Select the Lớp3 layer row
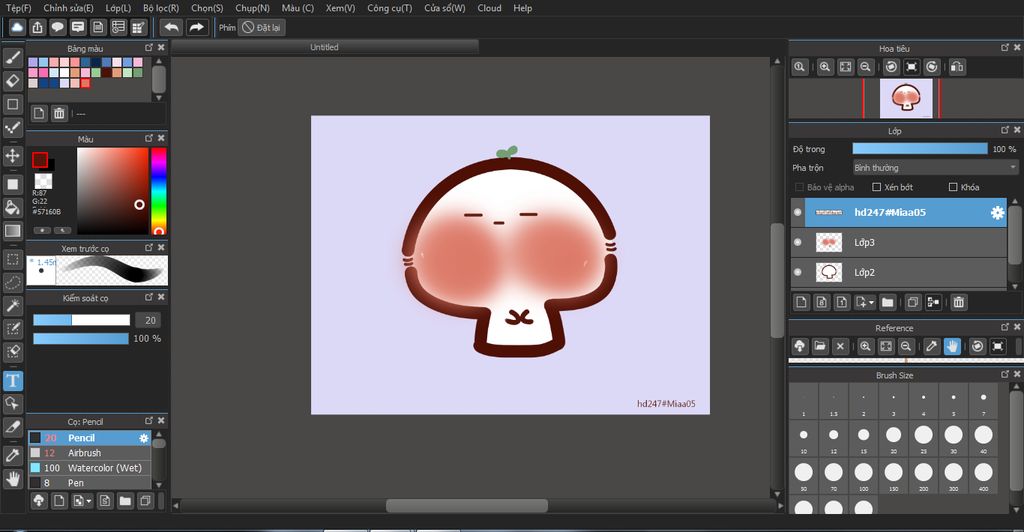 (899, 242)
